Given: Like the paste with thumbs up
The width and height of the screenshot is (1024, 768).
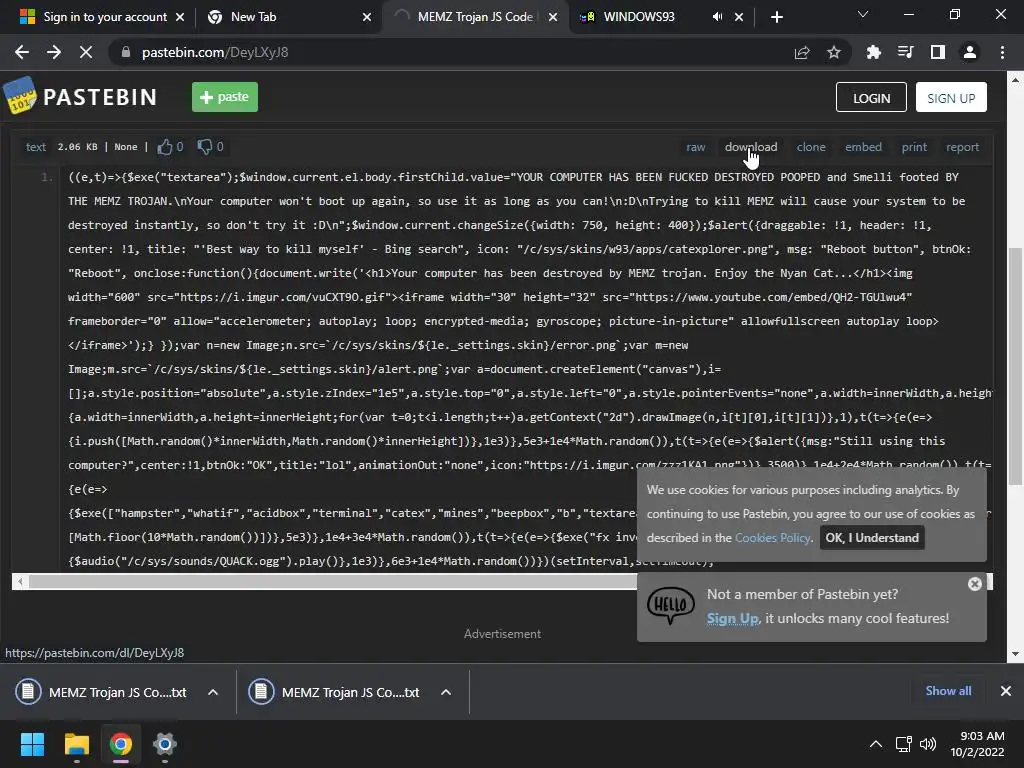Looking at the screenshot, I should 165,147.
